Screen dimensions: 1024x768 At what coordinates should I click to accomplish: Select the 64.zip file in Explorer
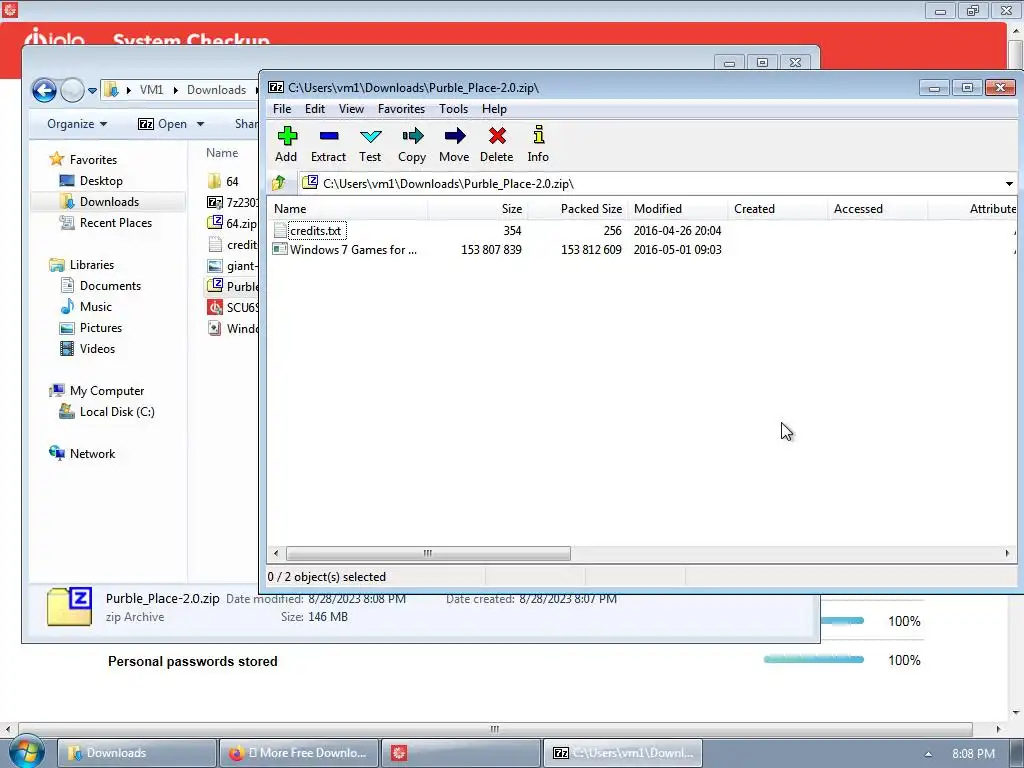pos(232,223)
